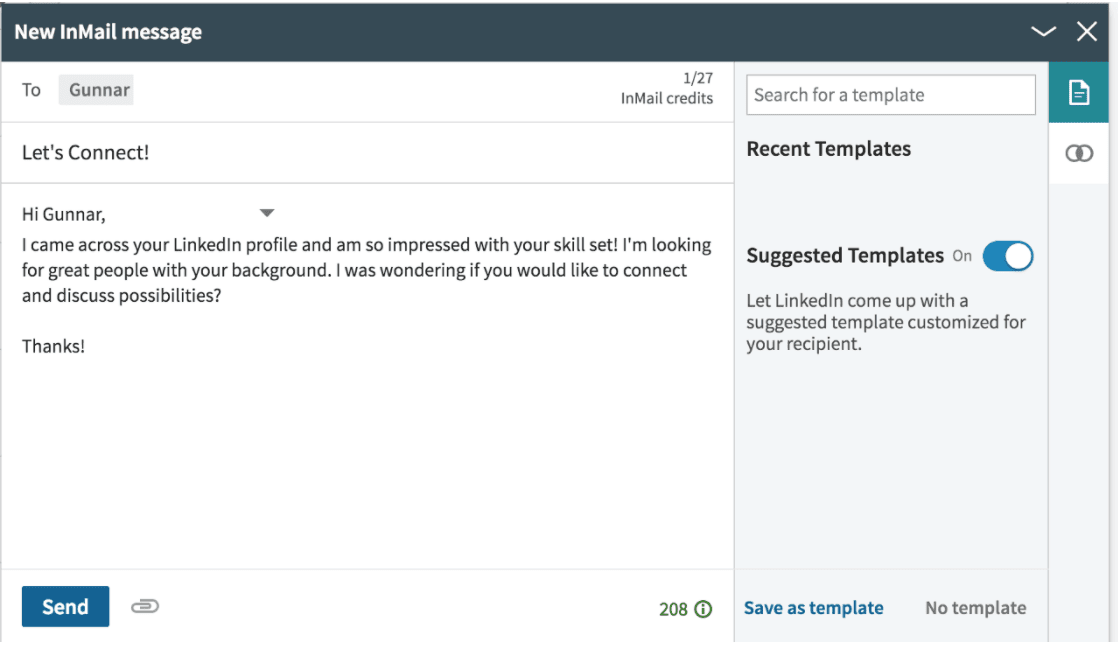Click the Save as template link

[x=814, y=608]
